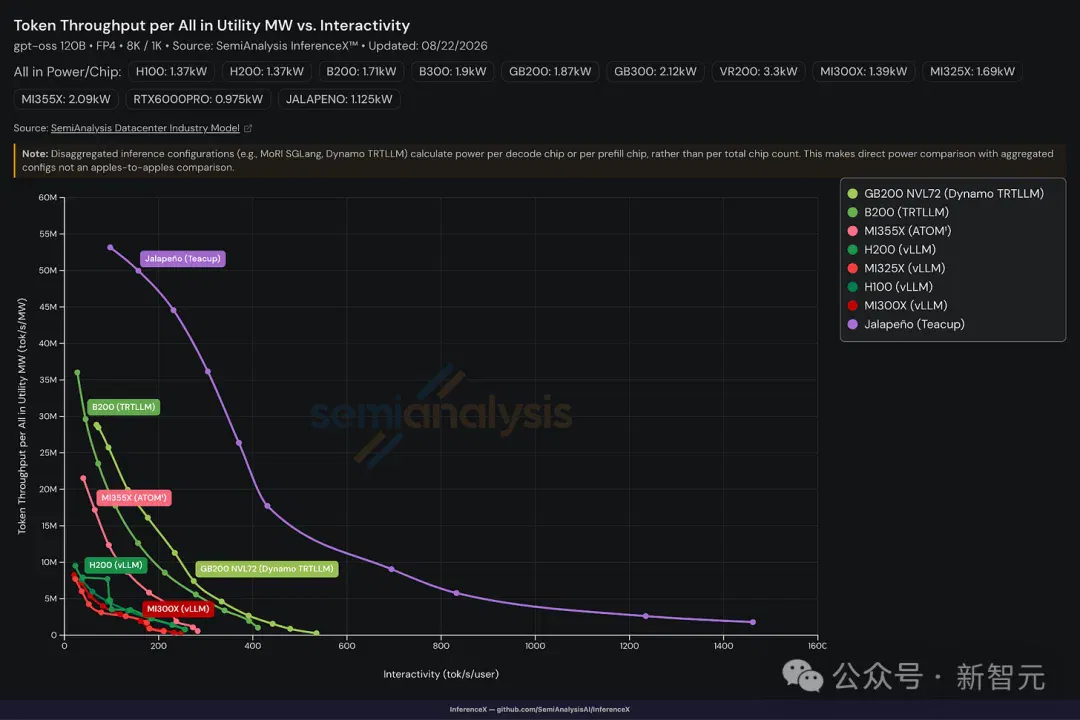Toggle GB200 NVL72 (Dynamo TRTLLM) legend entry
This screenshot has height=720, width=1080.
(946, 194)
